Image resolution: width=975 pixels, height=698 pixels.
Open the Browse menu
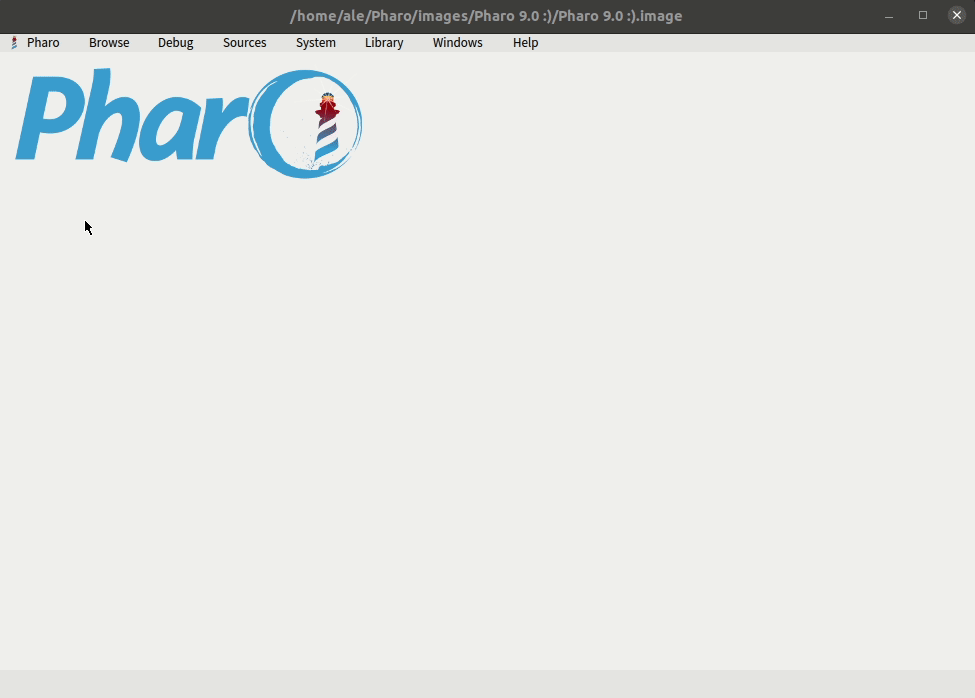point(109,43)
